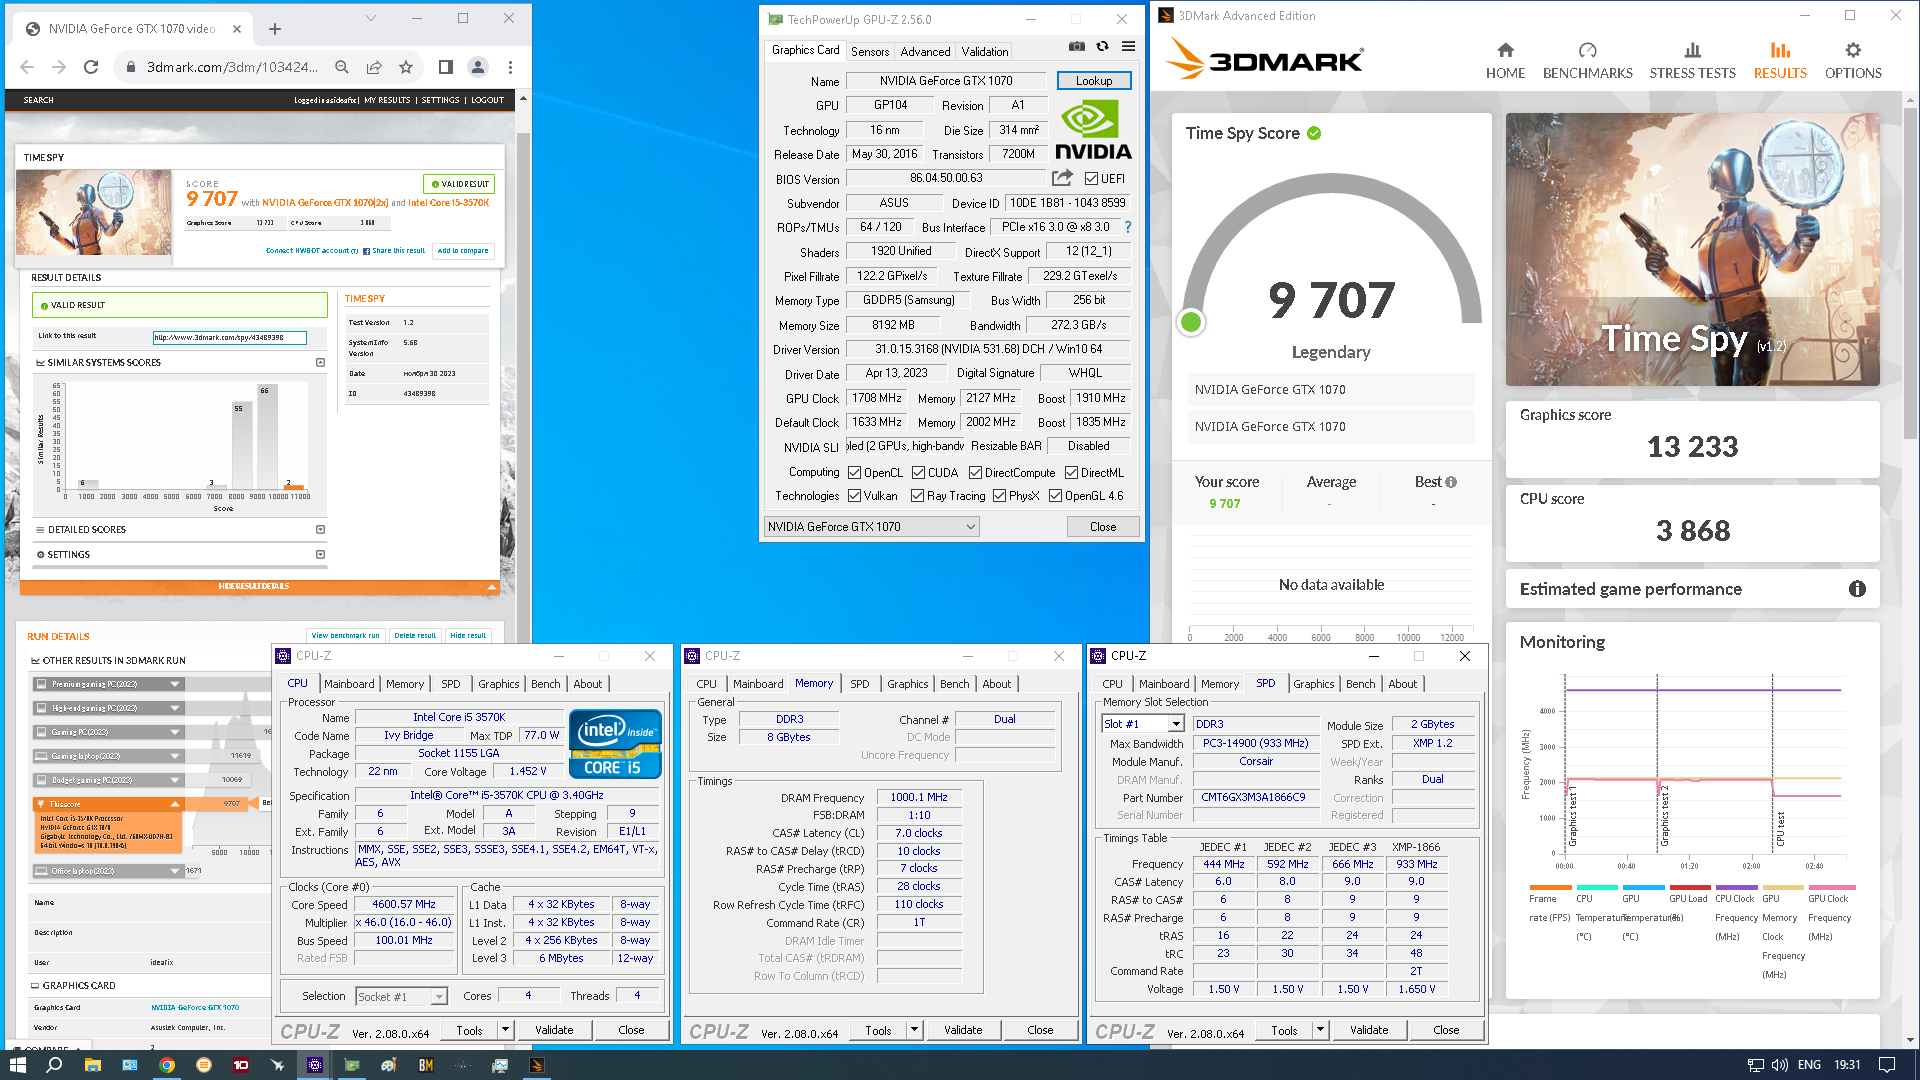Open the GPU-Z hamburger menu
This screenshot has width=1920, height=1080.
(x=1128, y=47)
